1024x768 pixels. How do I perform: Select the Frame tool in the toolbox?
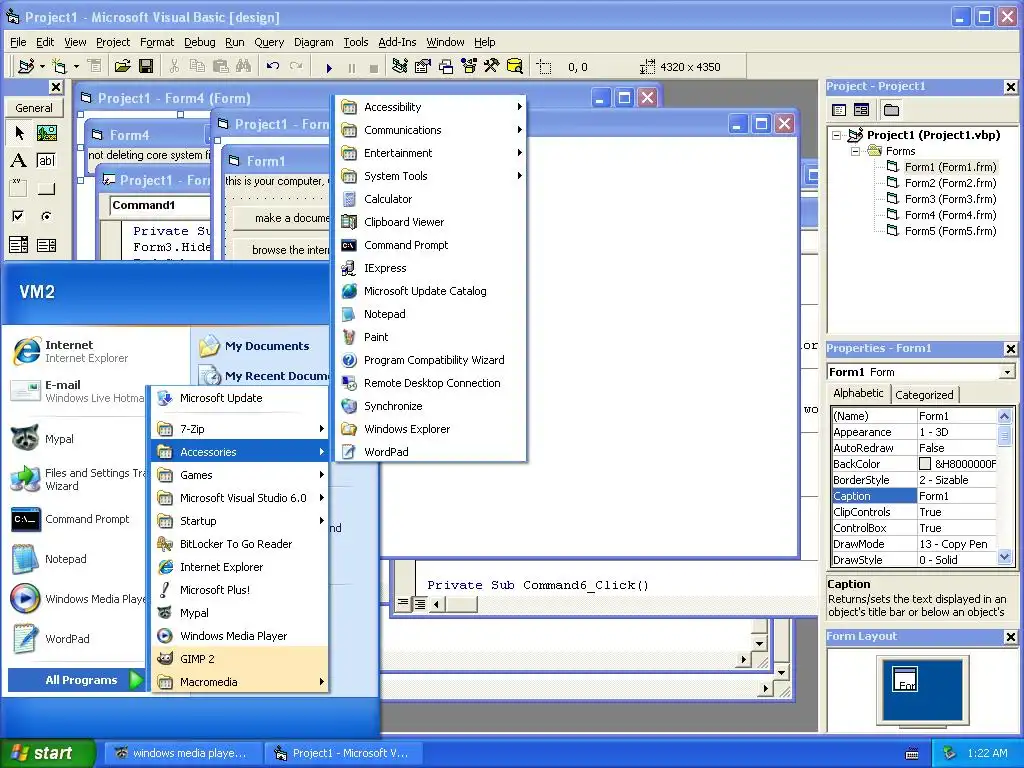coord(19,189)
